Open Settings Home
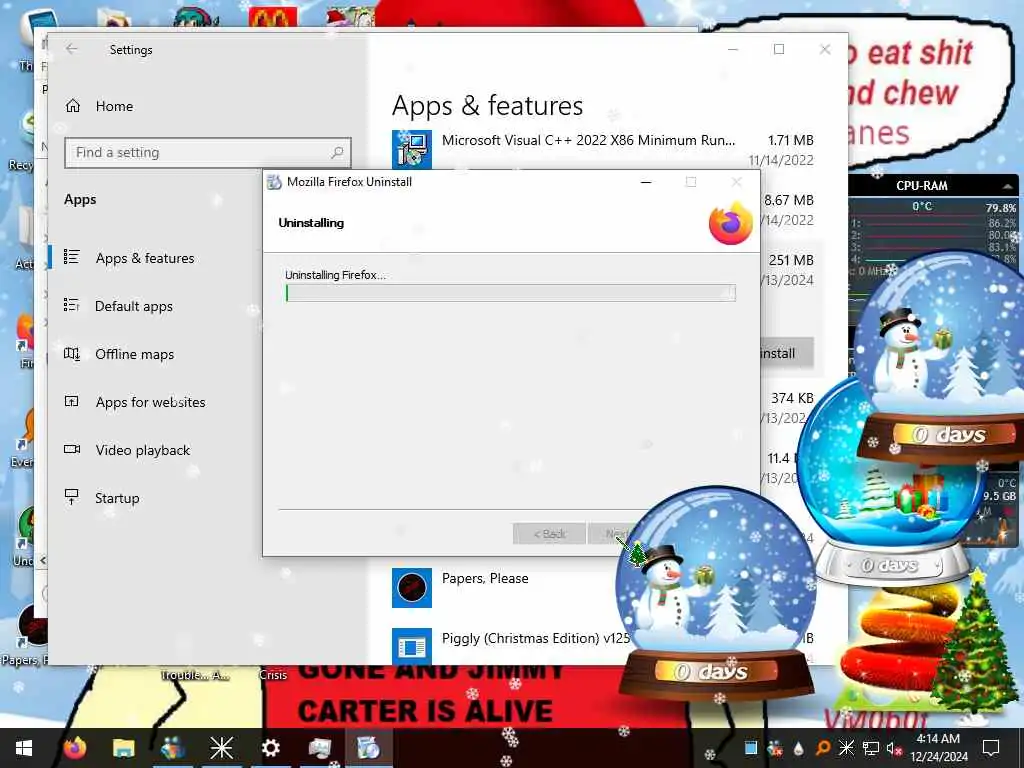 coord(100,106)
